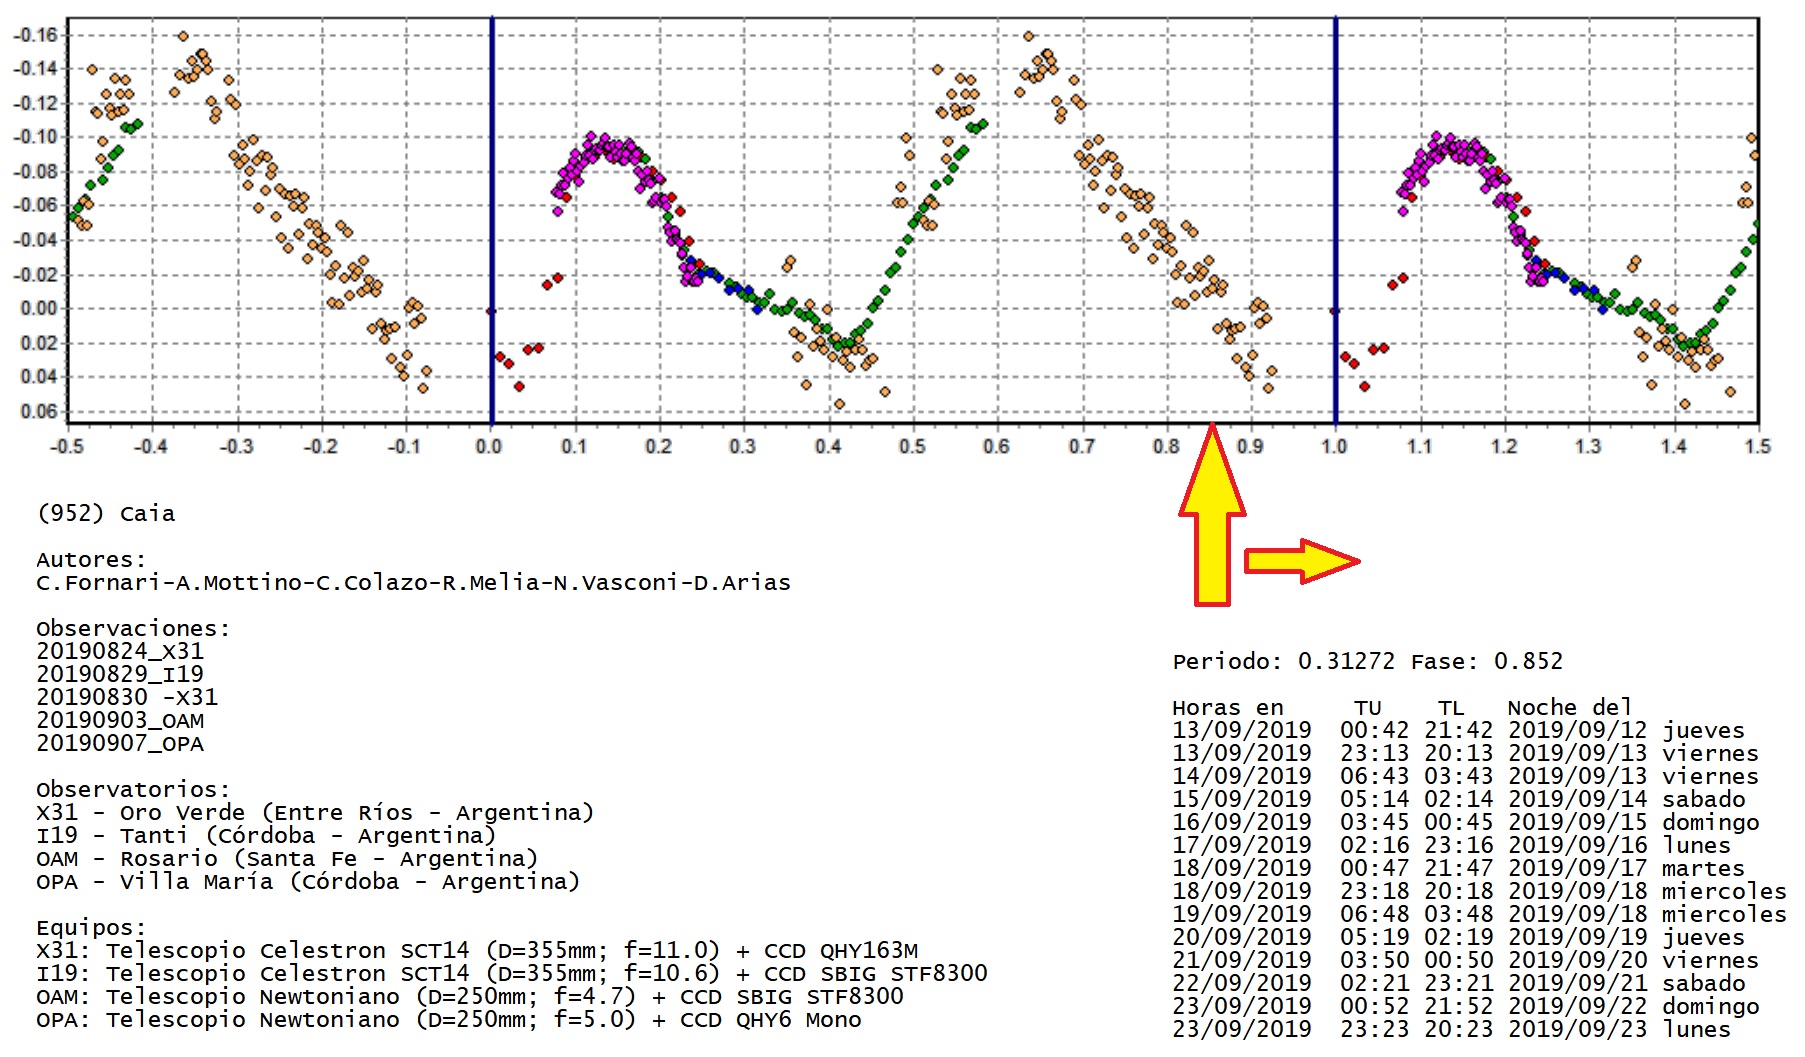Click the Villa María observatory line

coord(308,881)
